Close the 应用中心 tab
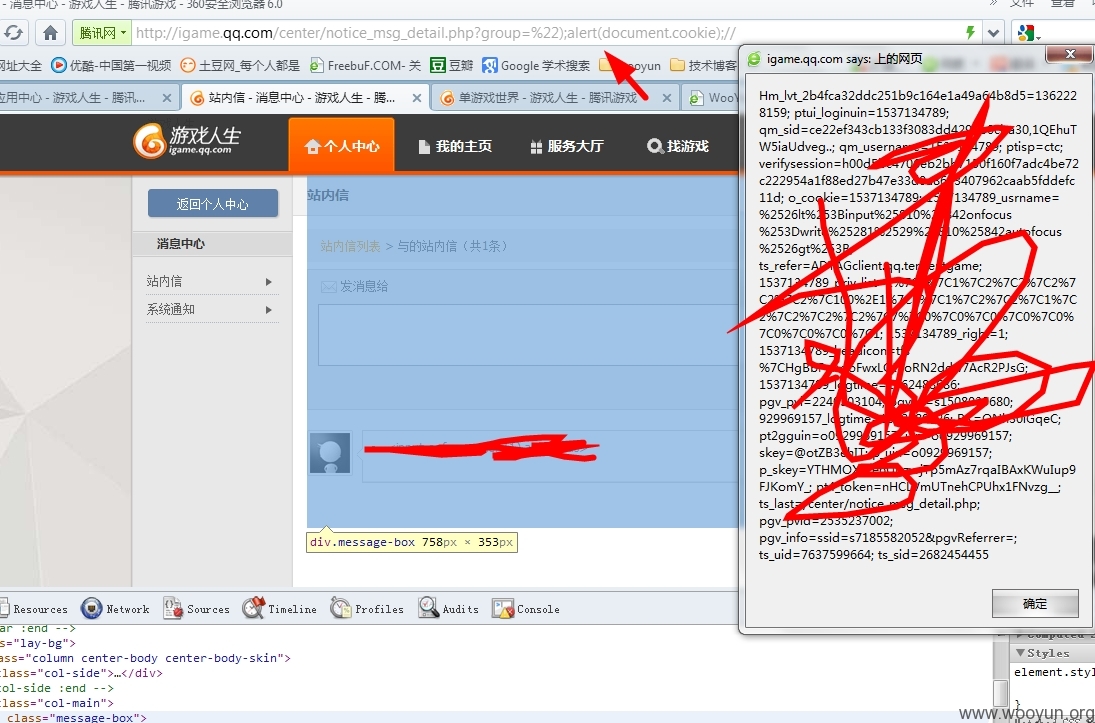 (166, 98)
